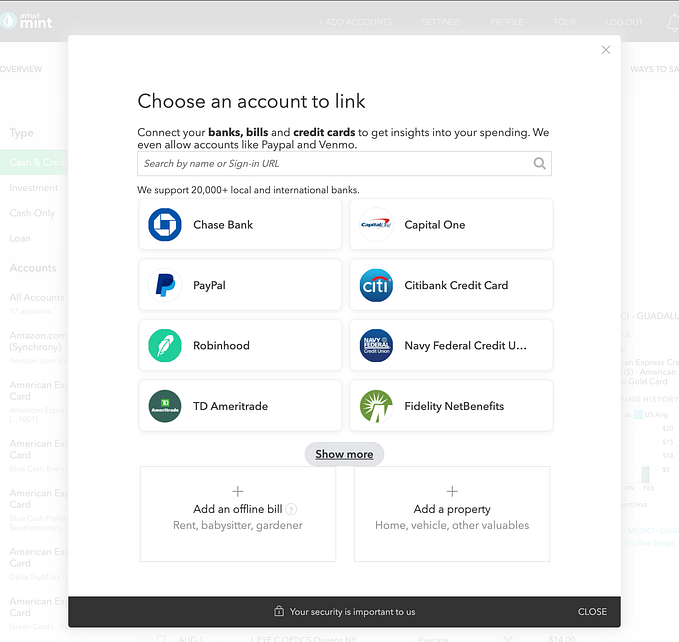Viewport: 679px width, 642px height.
Task: Click Add an offline bill text
Action: click(238, 509)
